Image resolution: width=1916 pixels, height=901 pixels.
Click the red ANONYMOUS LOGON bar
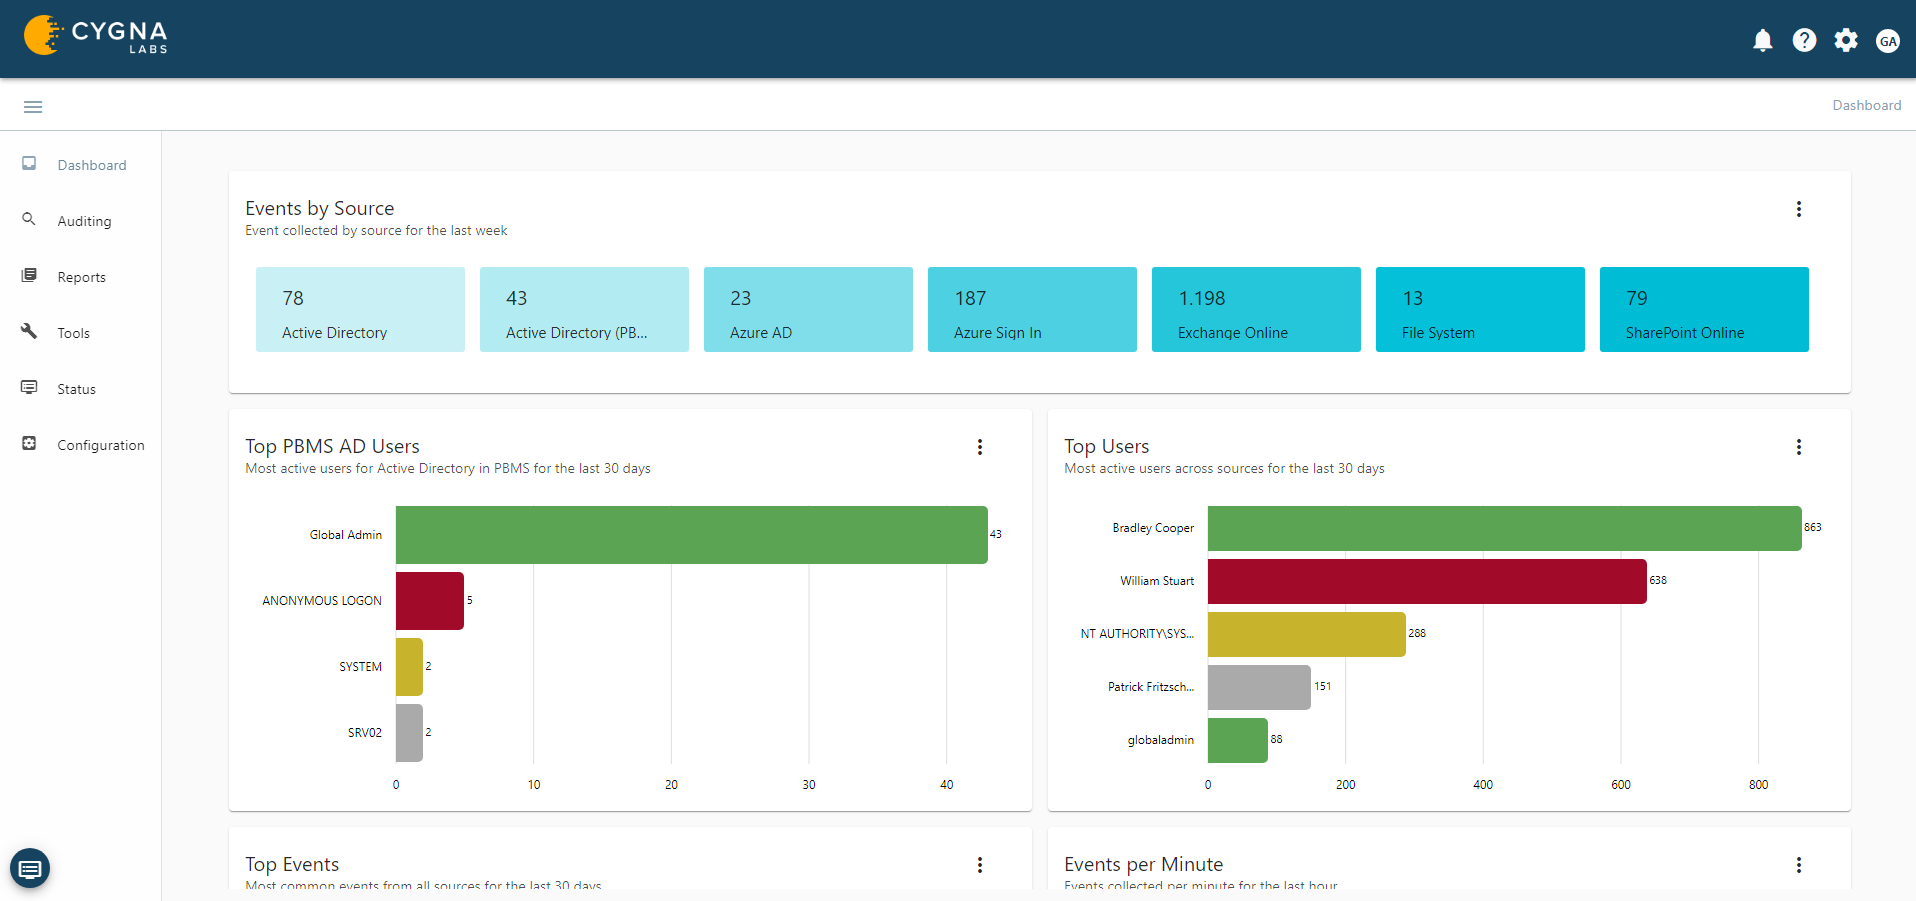tap(430, 600)
